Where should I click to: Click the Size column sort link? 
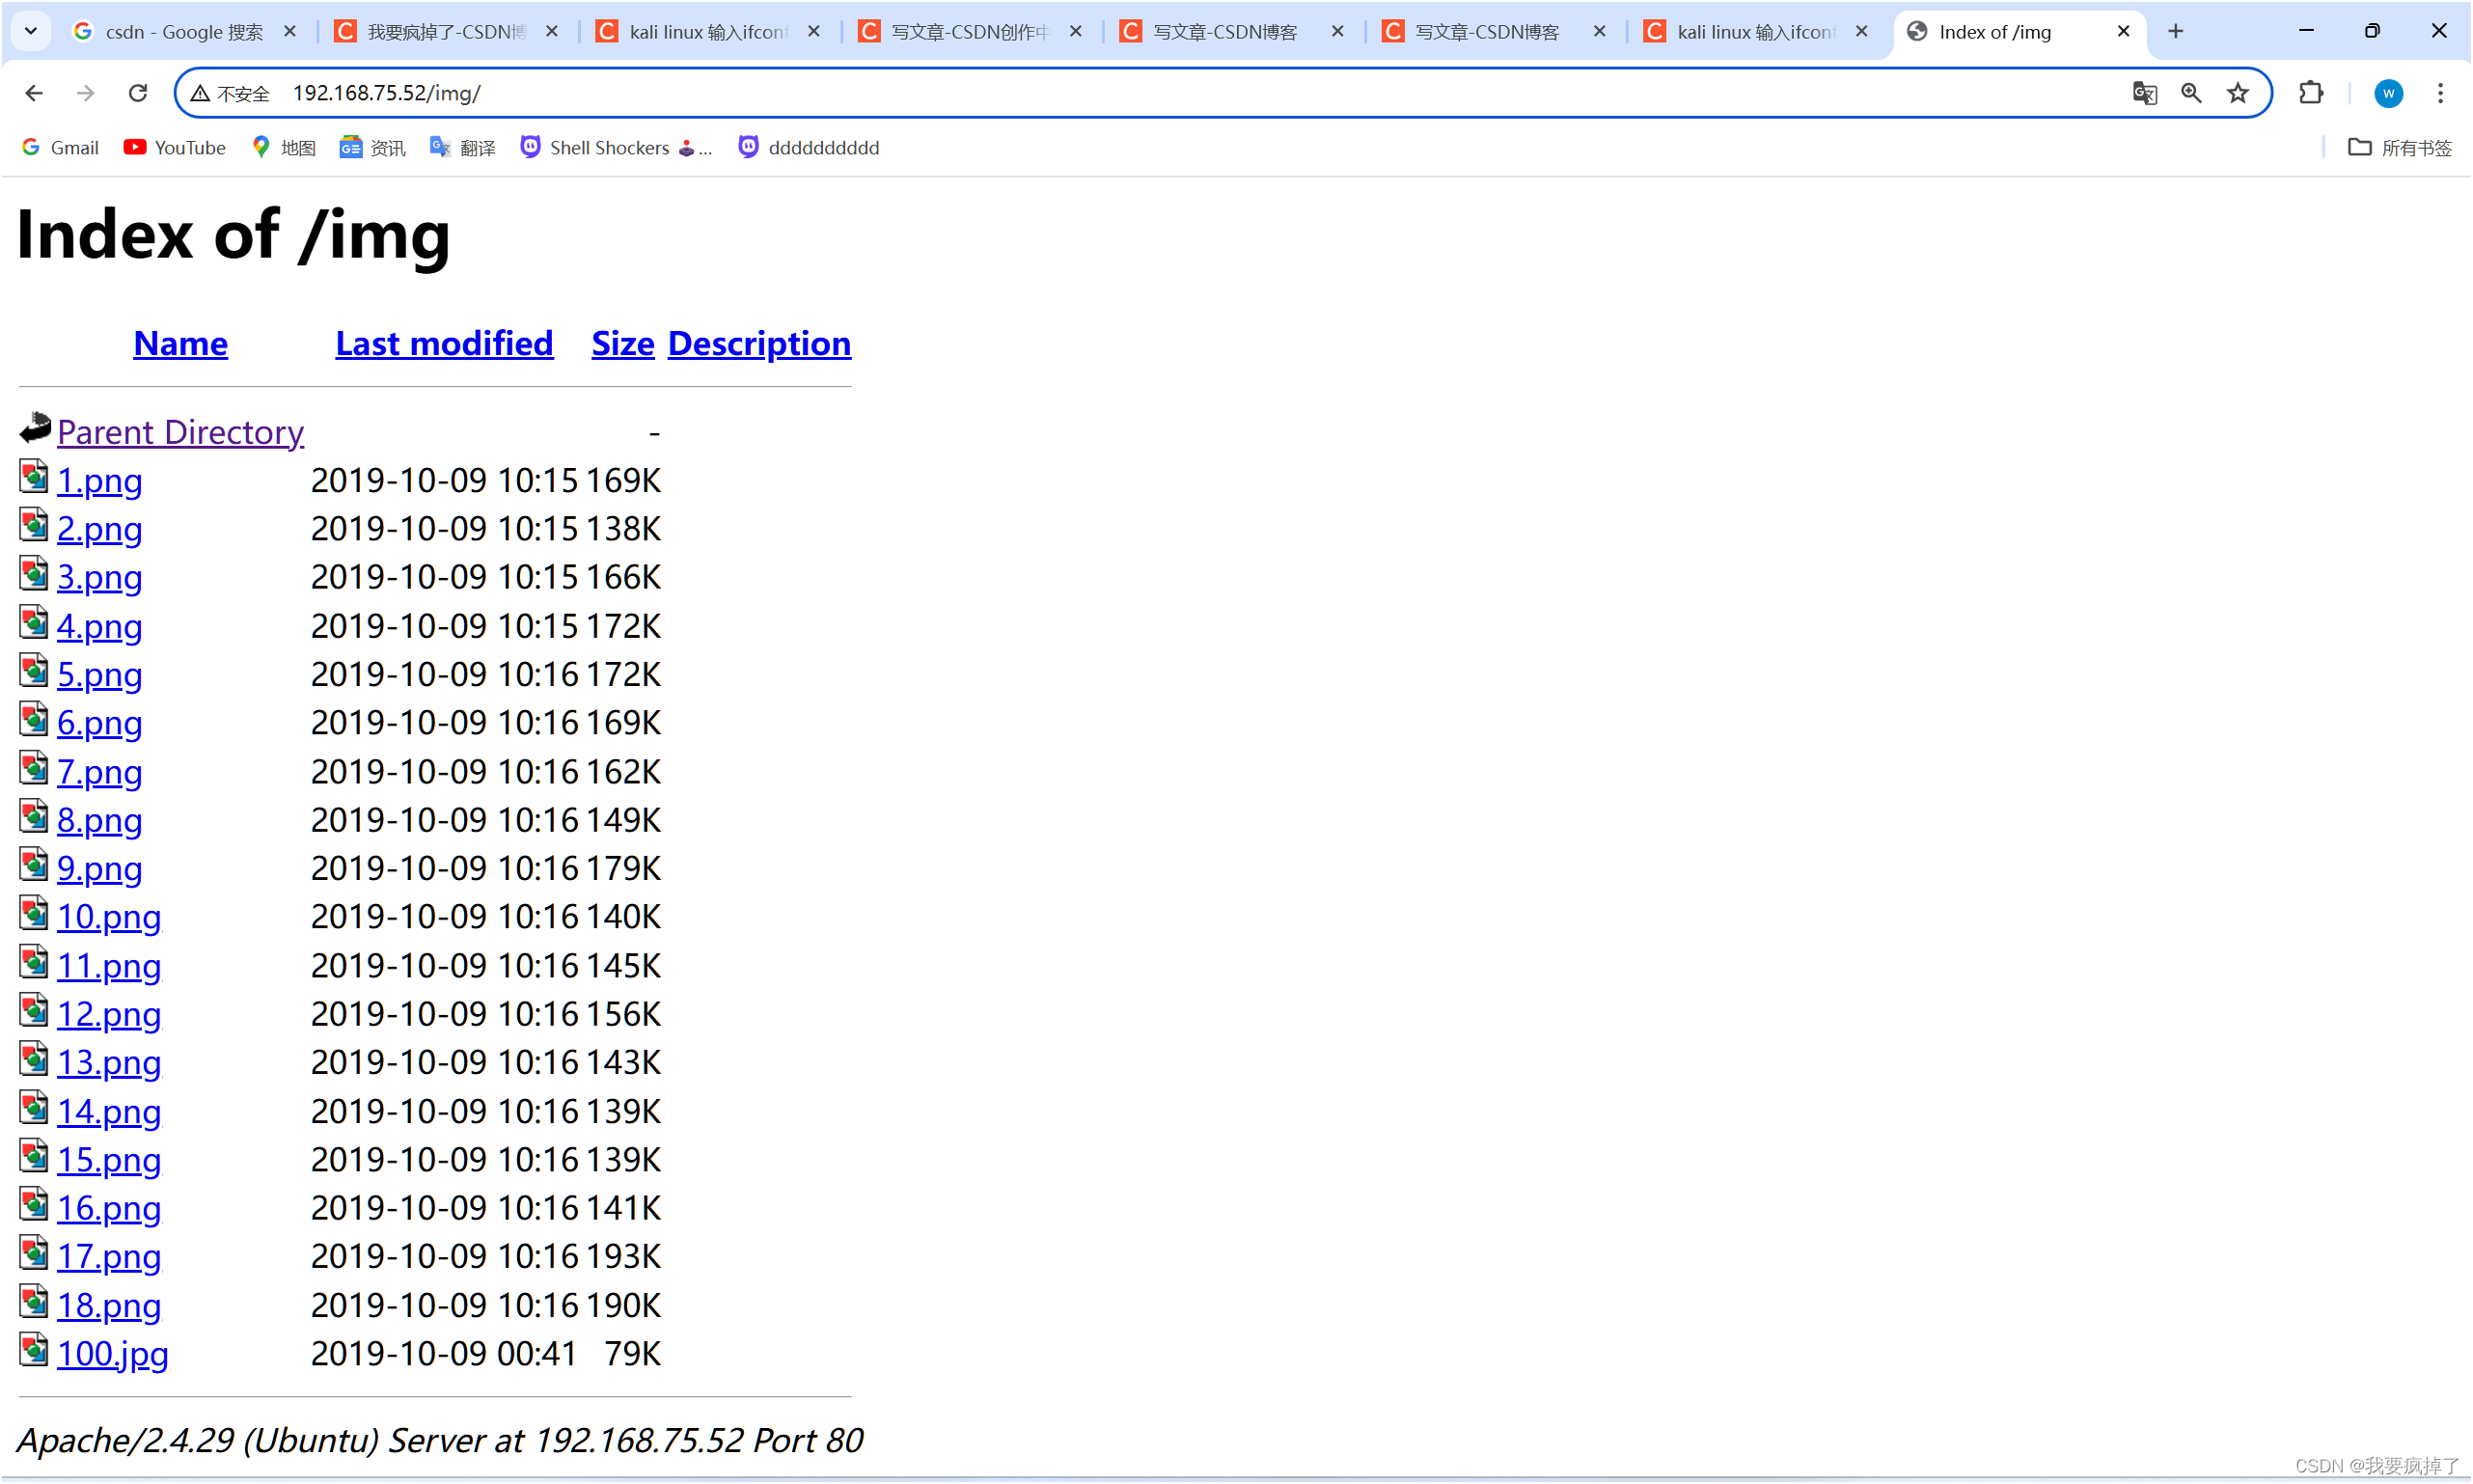[621, 341]
